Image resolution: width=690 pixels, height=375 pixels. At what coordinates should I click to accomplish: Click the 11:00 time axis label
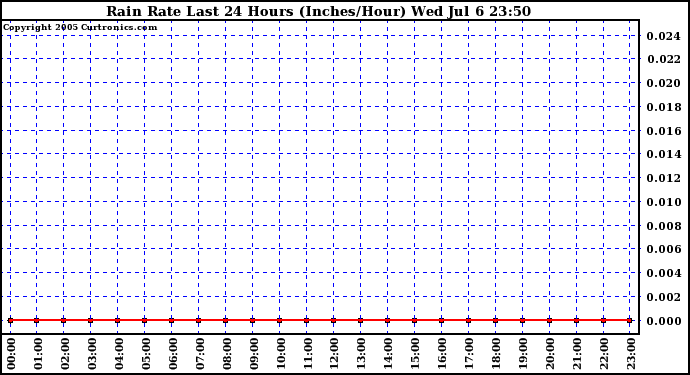coord(308,353)
